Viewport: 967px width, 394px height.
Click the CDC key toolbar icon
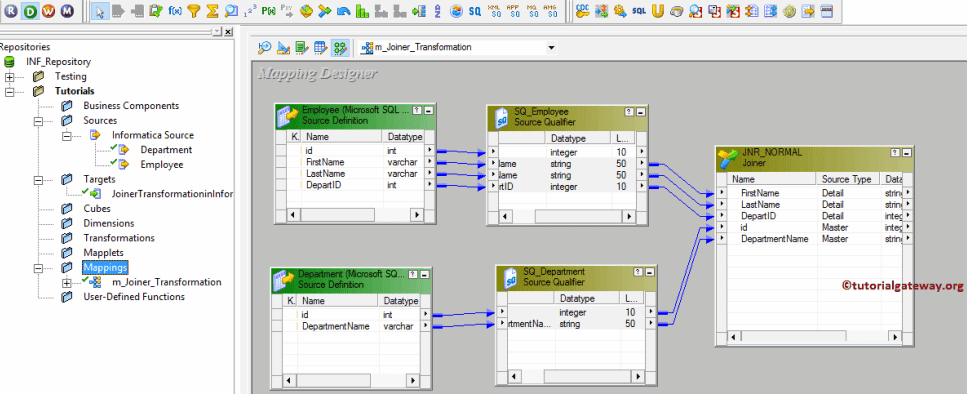582,10
